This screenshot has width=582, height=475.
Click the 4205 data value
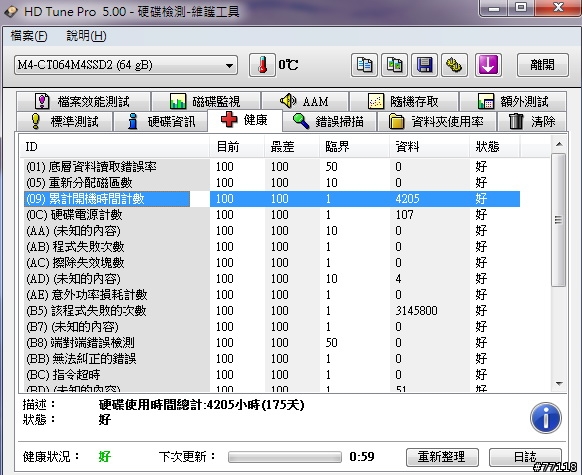pos(407,199)
